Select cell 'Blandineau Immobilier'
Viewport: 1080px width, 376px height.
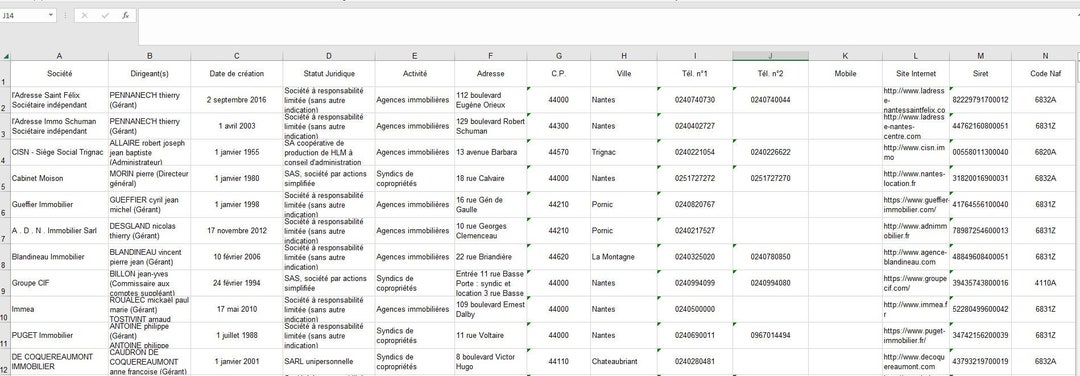(x=59, y=257)
